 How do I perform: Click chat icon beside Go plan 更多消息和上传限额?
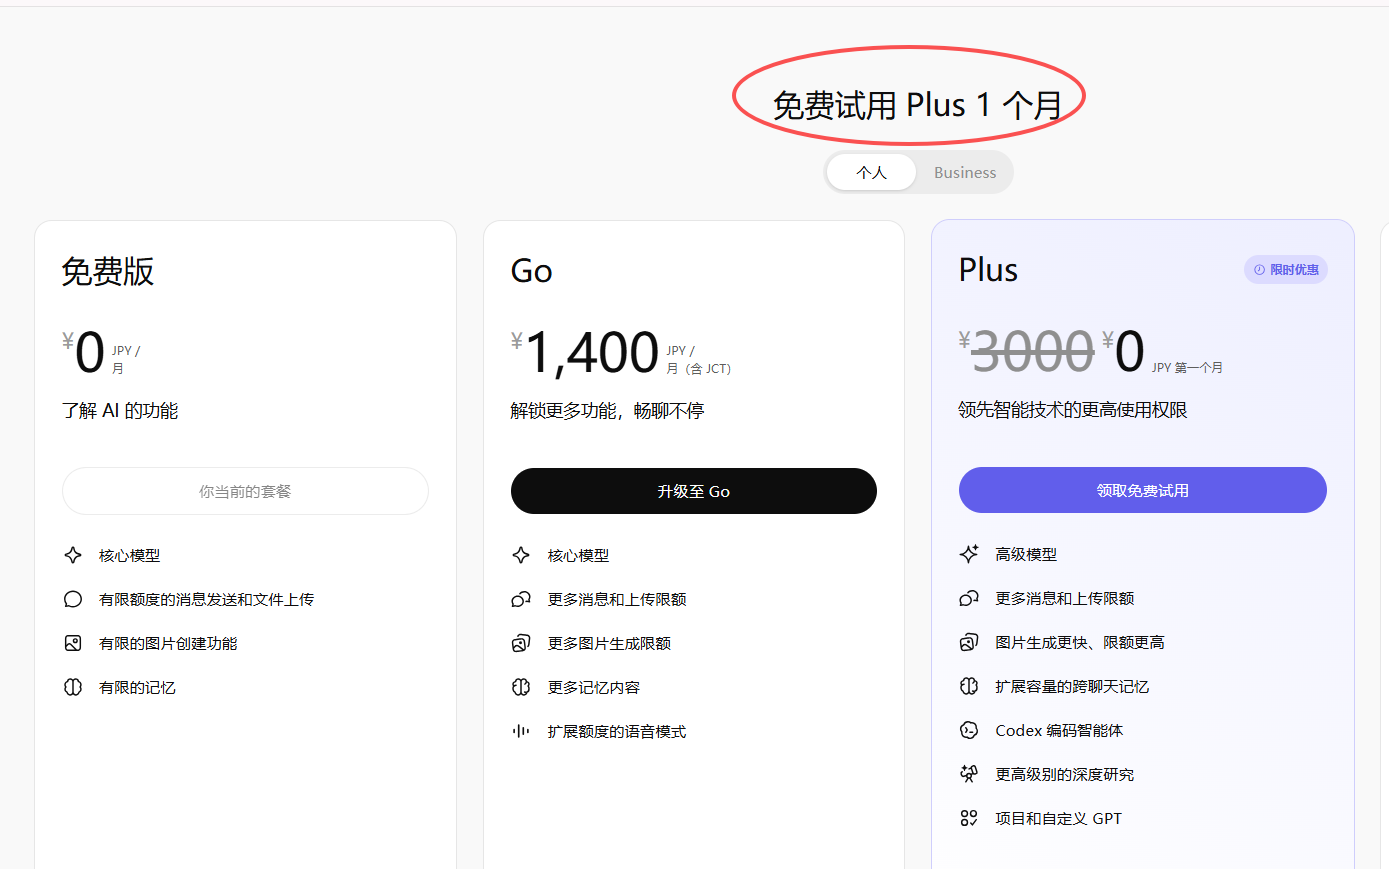521,599
